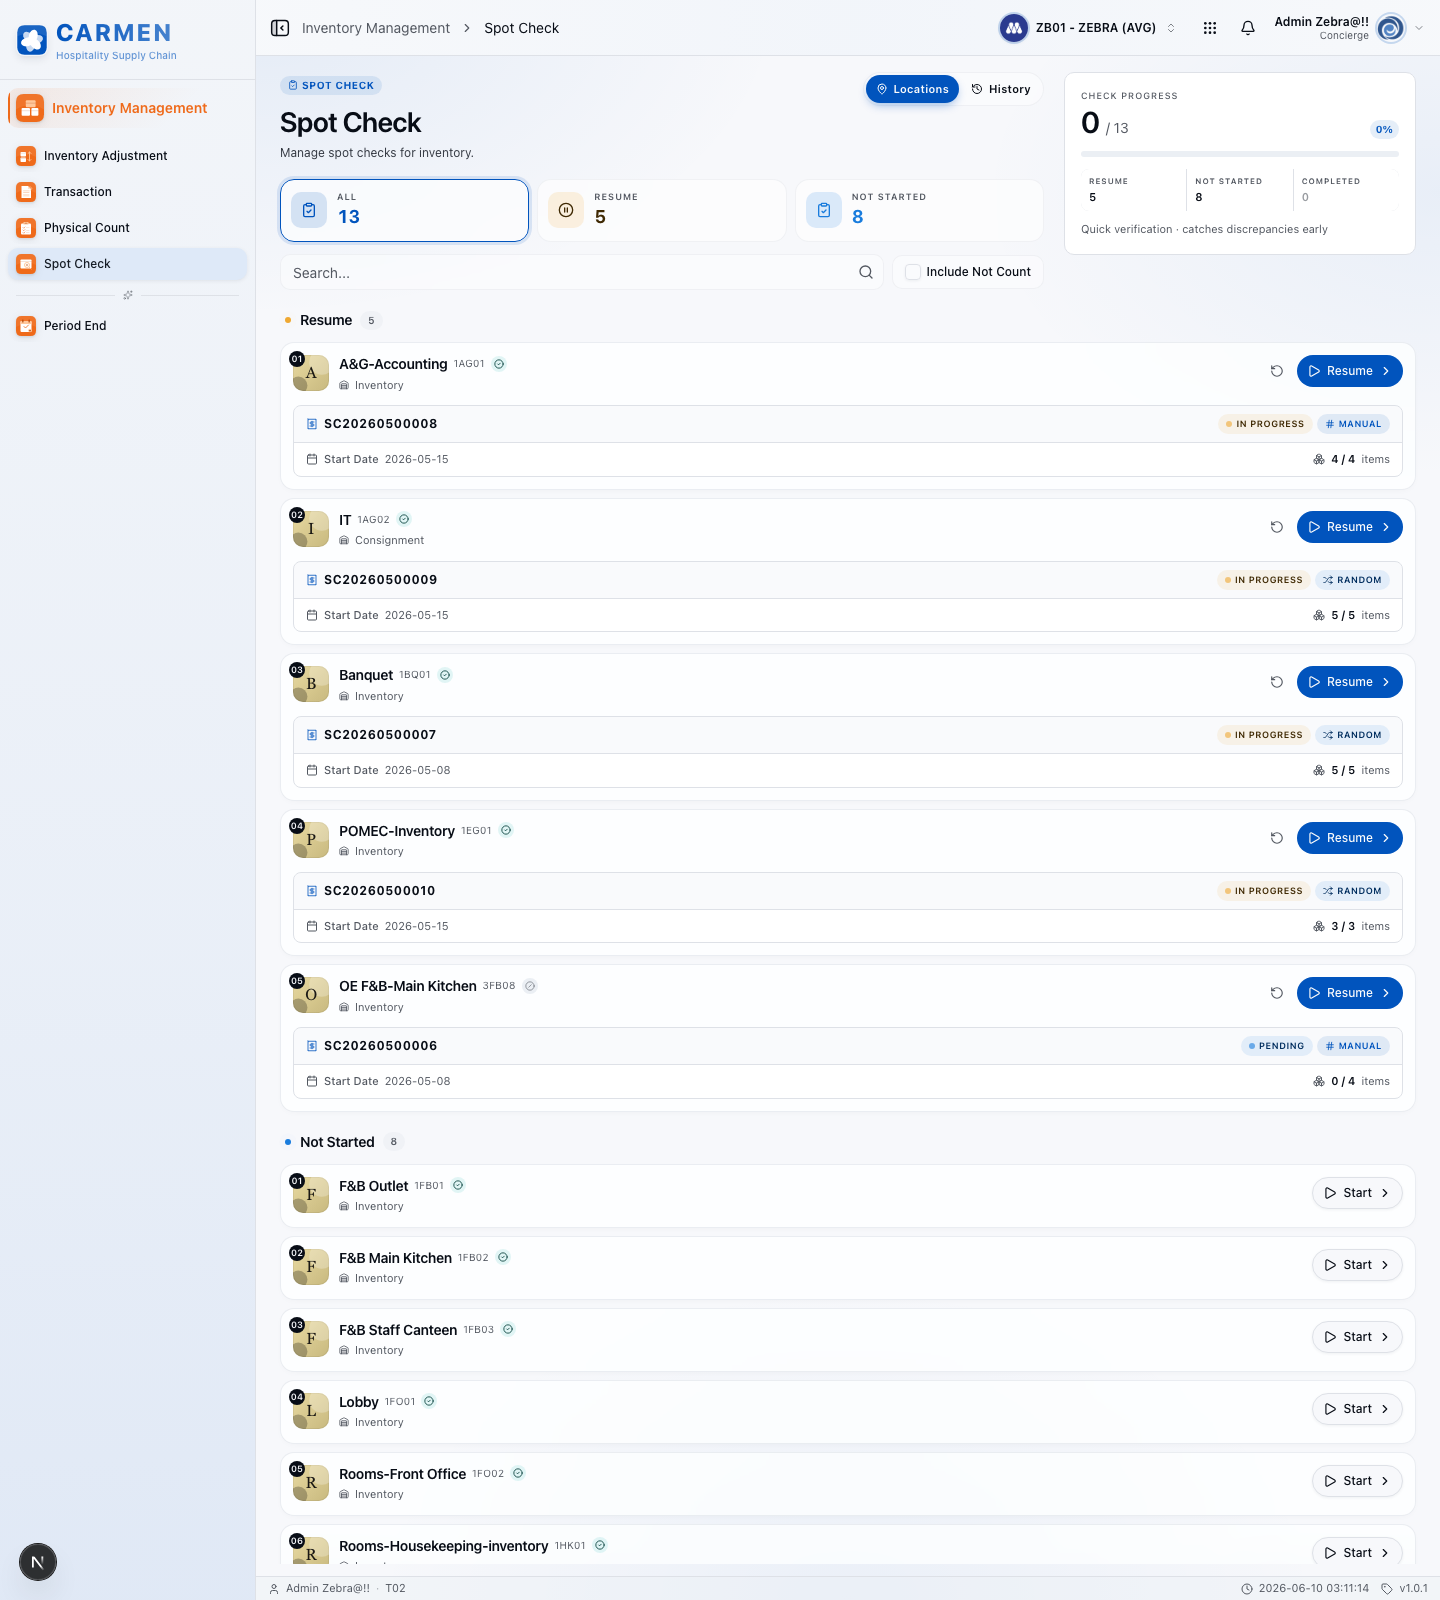Viewport: 1440px width, 1600px height.
Task: Open notifications bell
Action: [1248, 28]
